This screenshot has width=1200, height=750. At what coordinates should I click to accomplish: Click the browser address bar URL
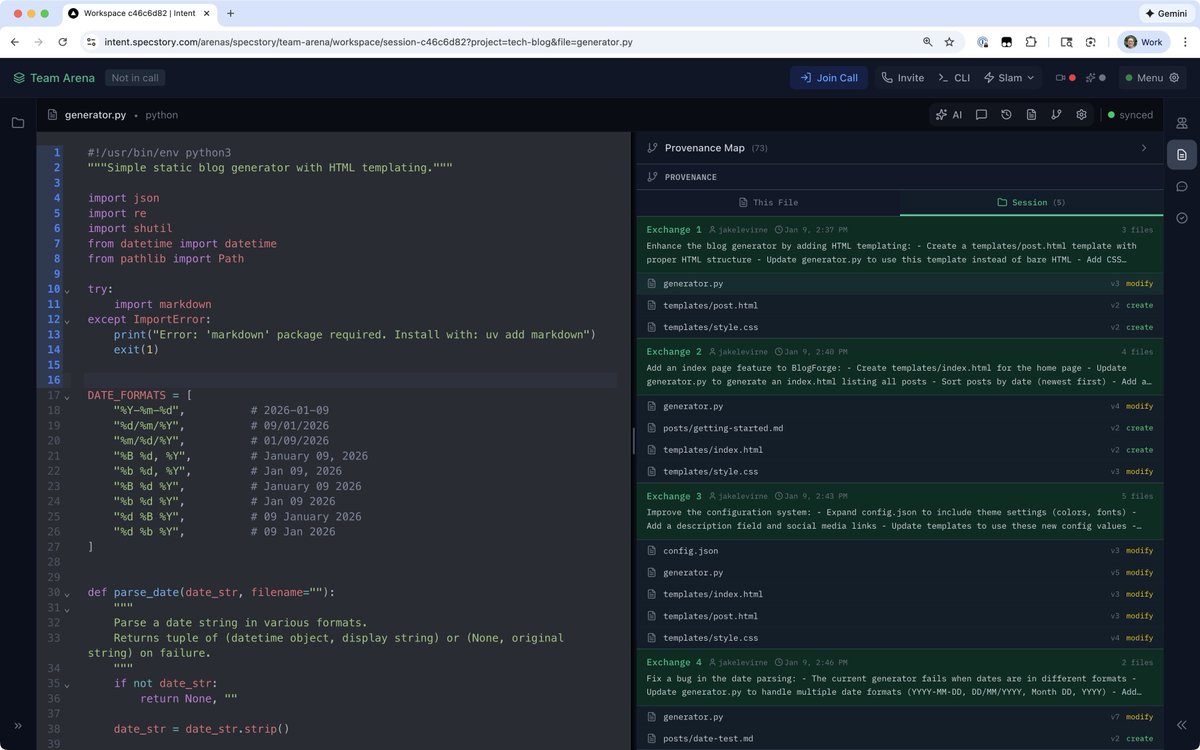(369, 42)
